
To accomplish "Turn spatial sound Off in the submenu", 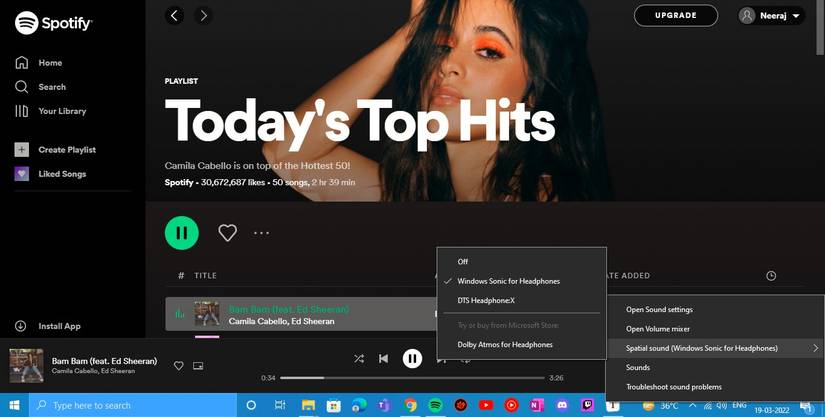I will pos(521,261).
